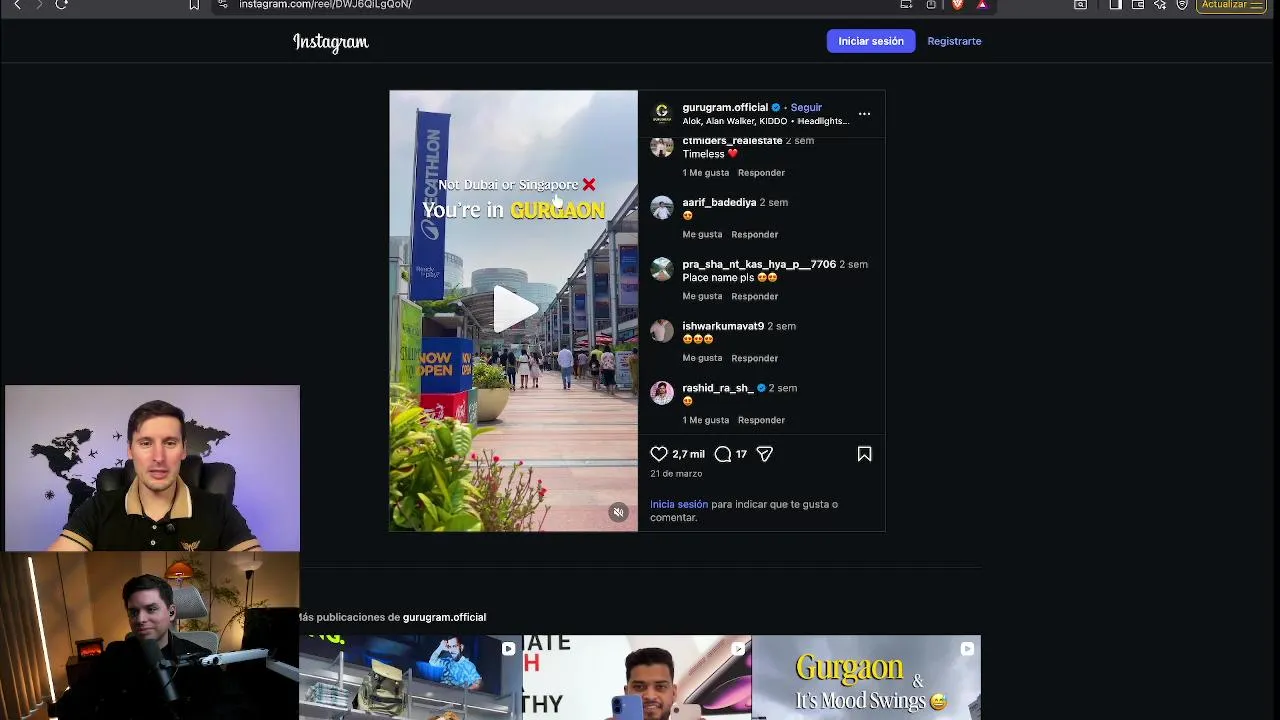Toggle the browser sidebar panel icon
Viewport: 1280px width, 720px height.
[x=1115, y=5]
